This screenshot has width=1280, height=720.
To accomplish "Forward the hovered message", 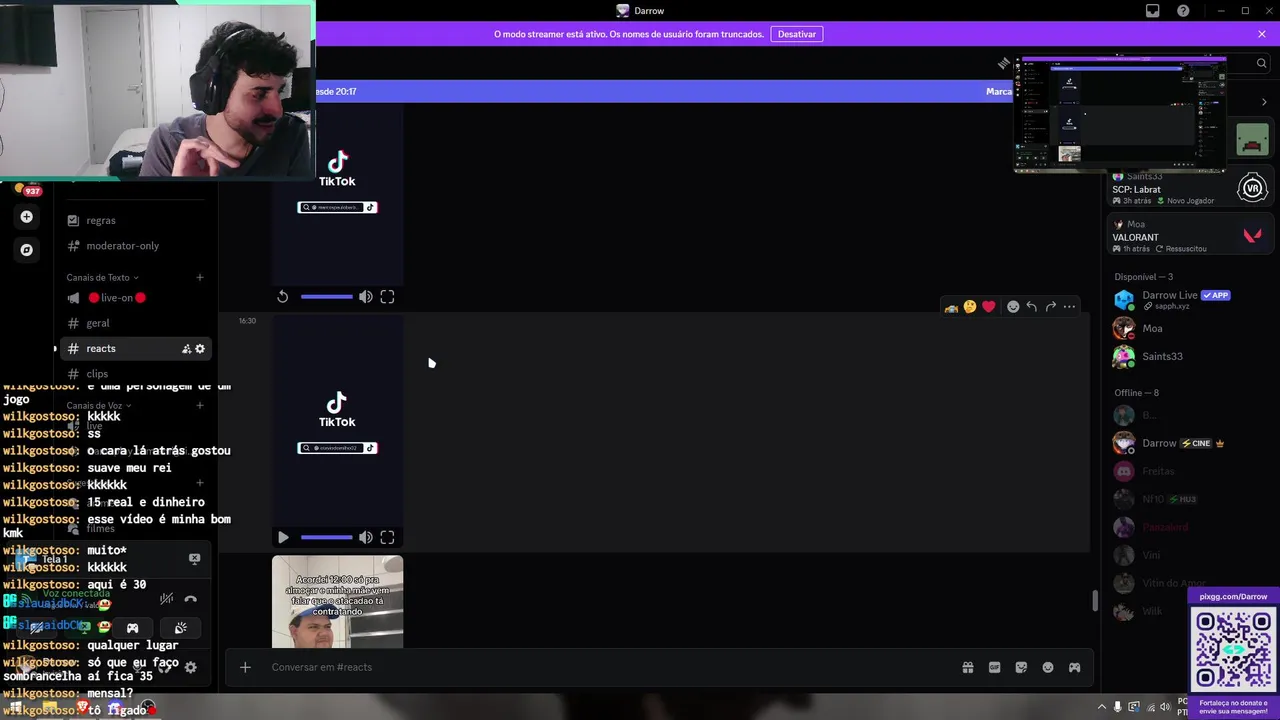I will (1051, 307).
